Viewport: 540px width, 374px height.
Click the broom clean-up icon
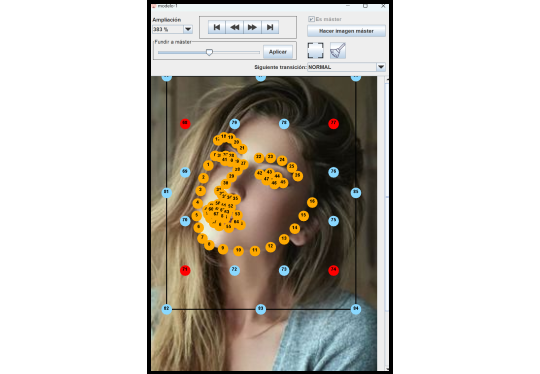338,50
